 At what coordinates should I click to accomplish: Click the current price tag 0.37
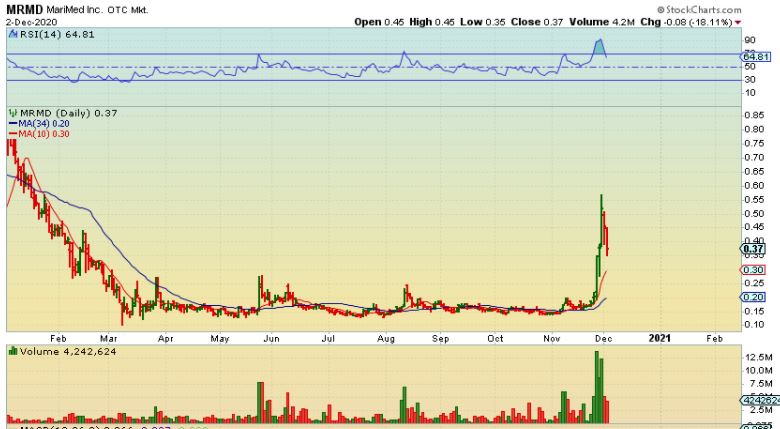point(754,249)
